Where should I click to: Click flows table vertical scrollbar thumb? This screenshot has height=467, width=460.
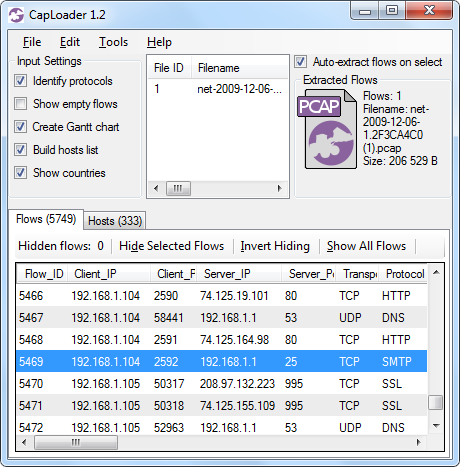click(436, 402)
